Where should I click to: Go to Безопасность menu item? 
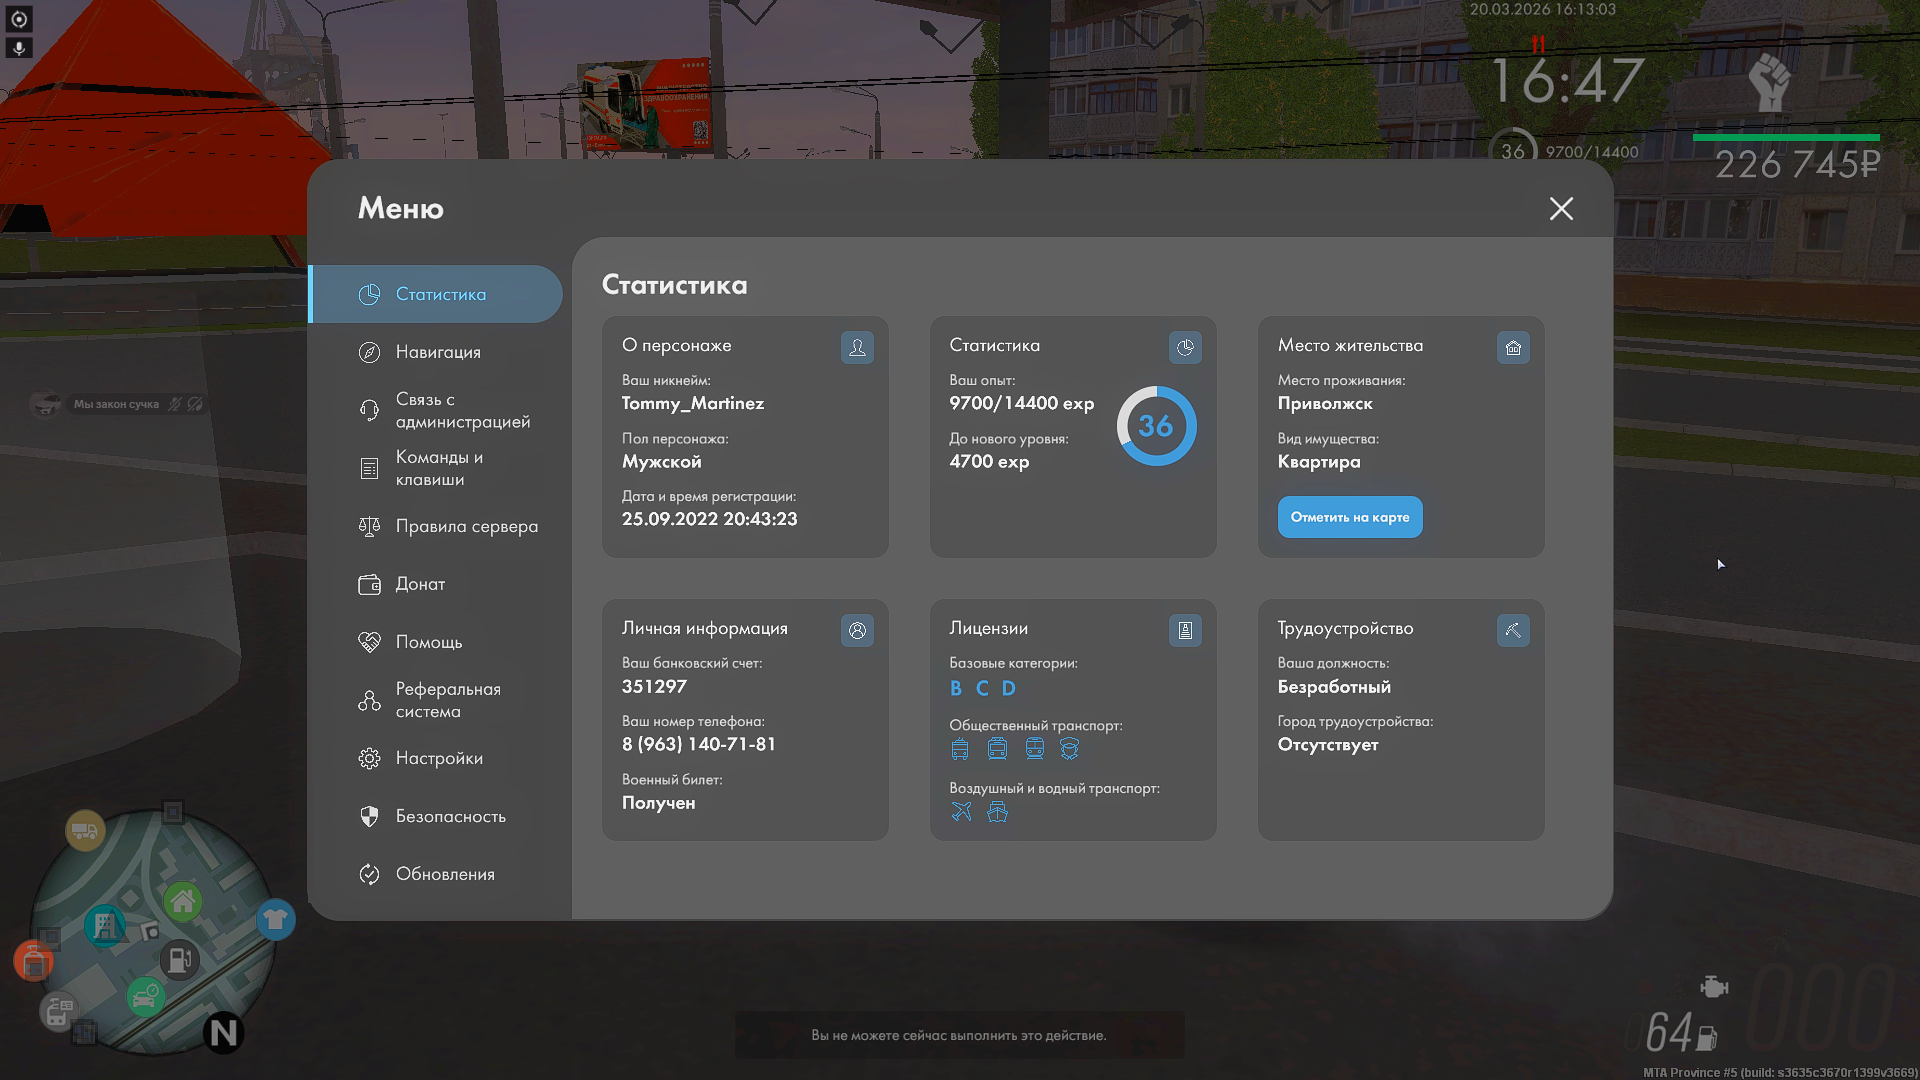tap(450, 816)
